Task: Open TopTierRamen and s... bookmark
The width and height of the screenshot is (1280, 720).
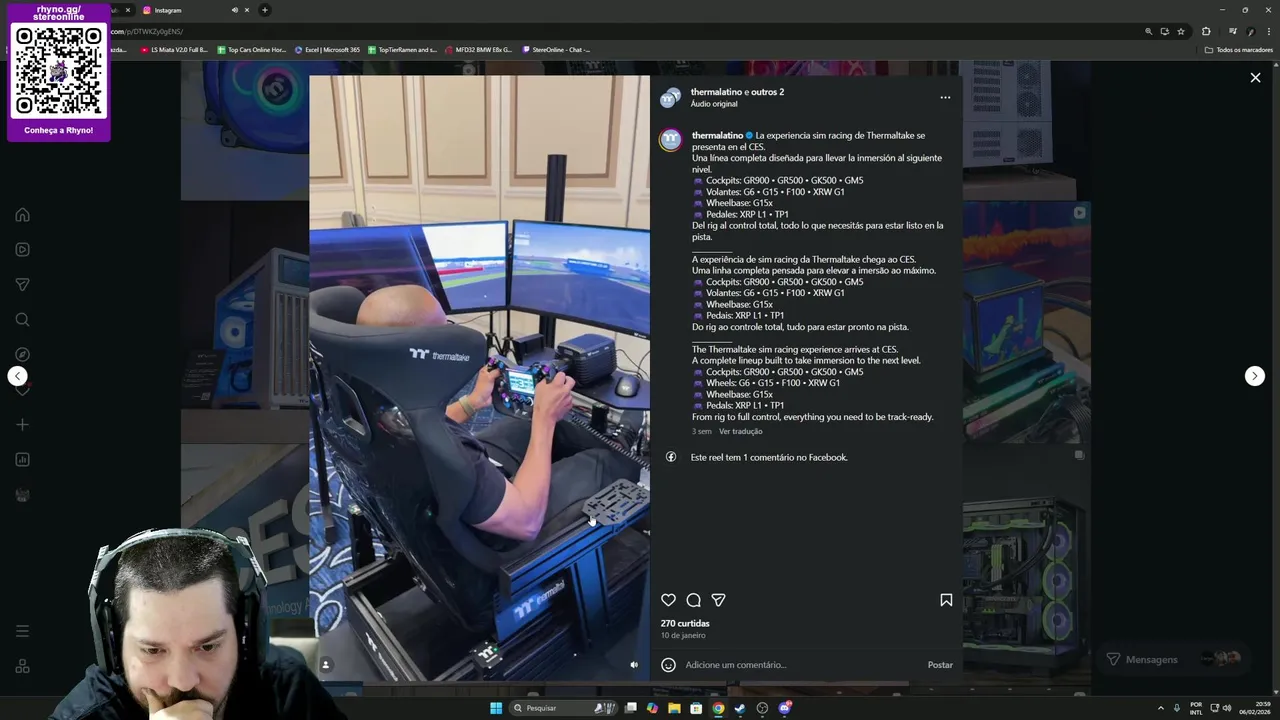Action: coord(402,49)
